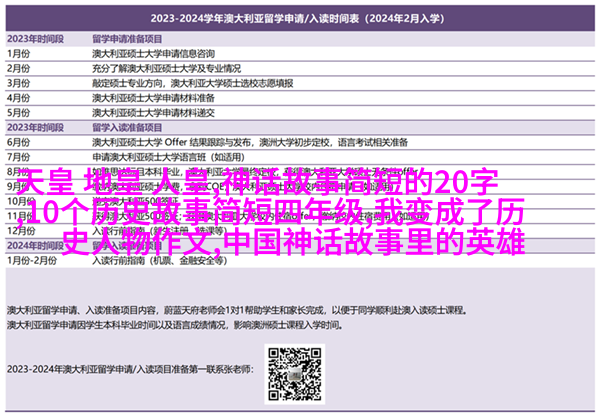Image resolution: width=600 pixels, height=417 pixels.
Task: Click '申请澳大利亚硕士大学语言班（如适用）'
Action: [168, 157]
